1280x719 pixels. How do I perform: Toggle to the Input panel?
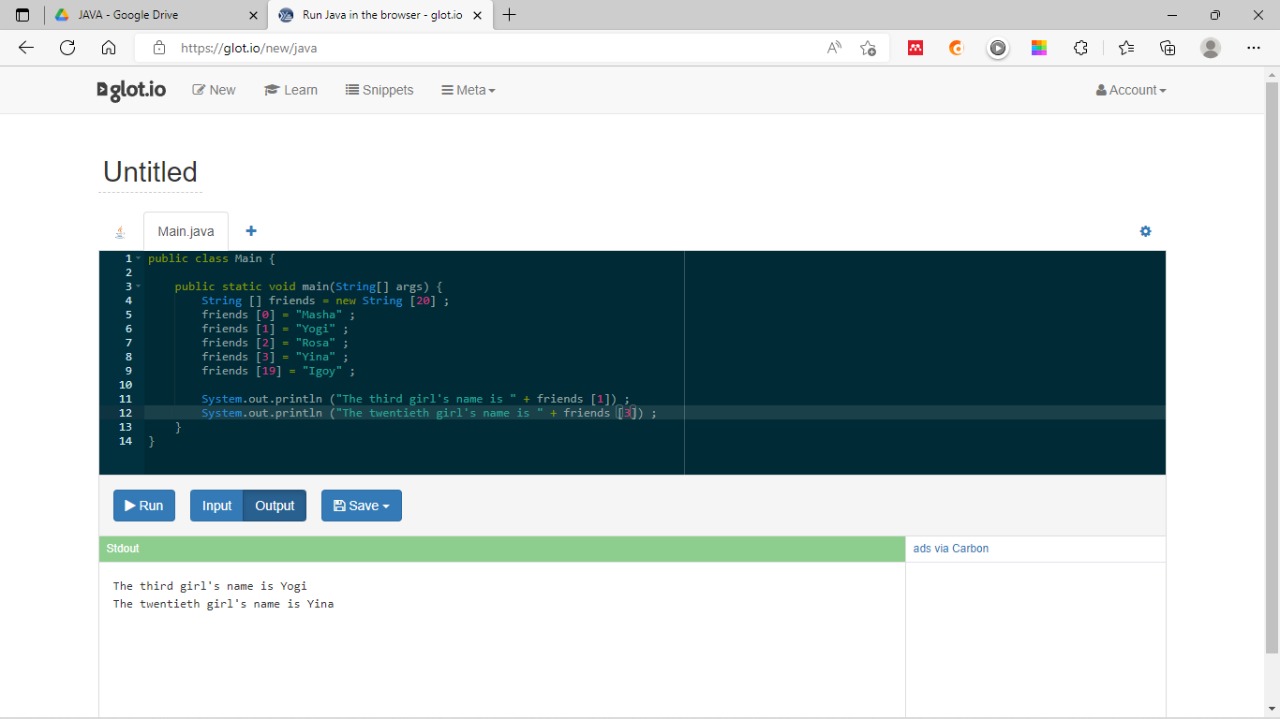coord(216,506)
